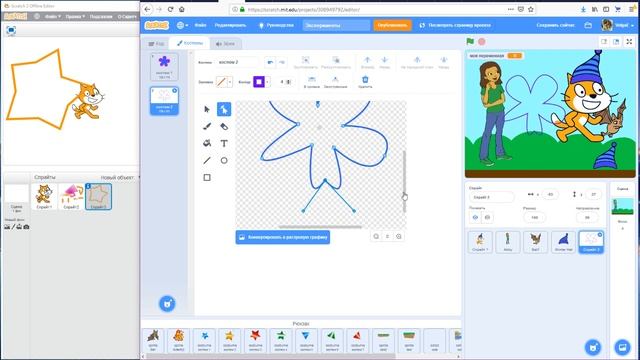
Task: Redo costume edit
Action: point(282,62)
